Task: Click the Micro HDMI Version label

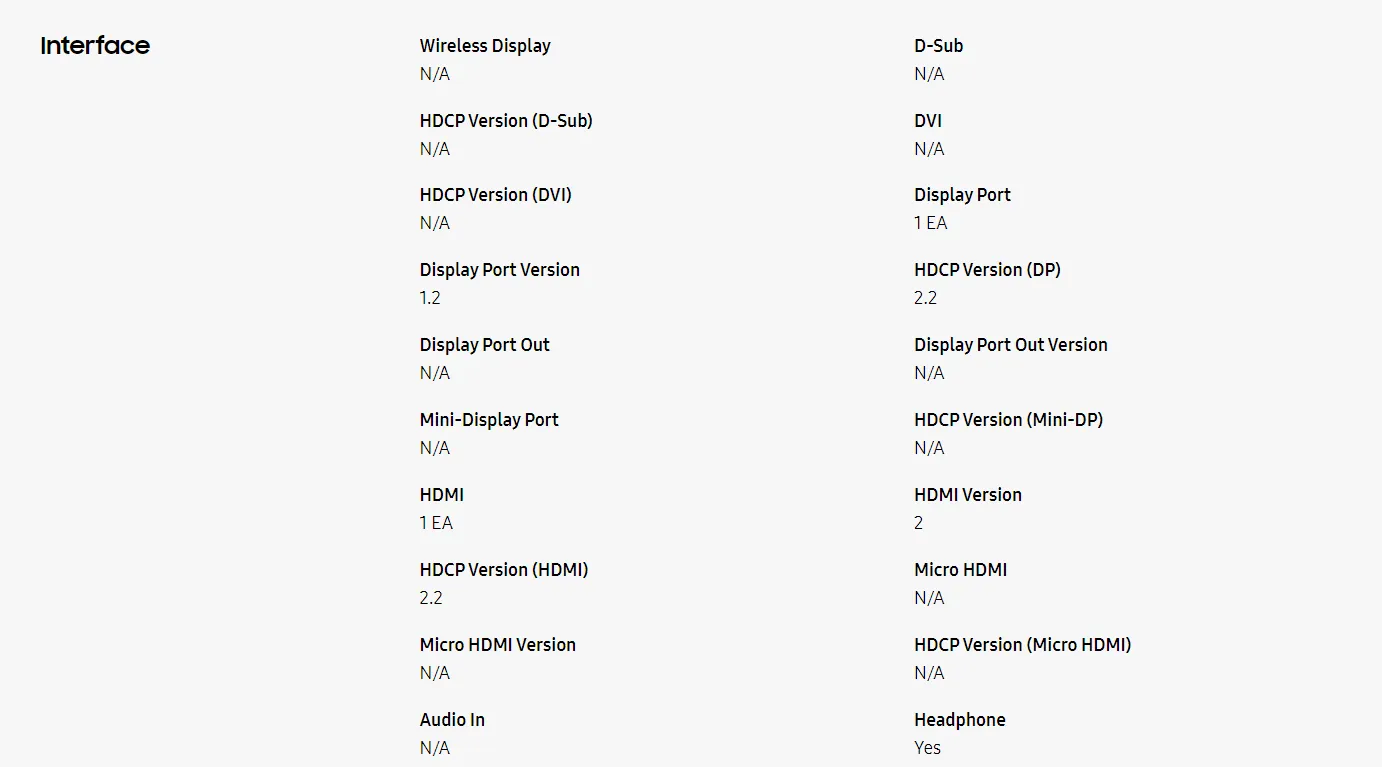Action: point(497,645)
